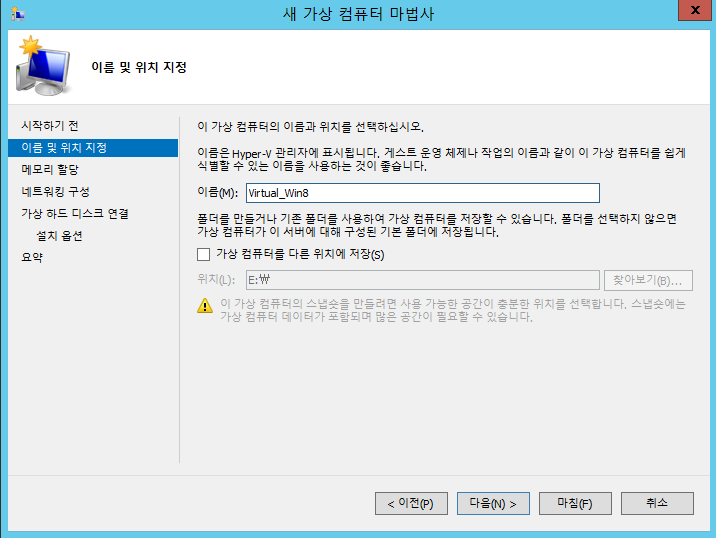Check '가상 컴퓨터를 다른 위치에 저장' checkbox
This screenshot has width=716, height=538.
pos(204,254)
